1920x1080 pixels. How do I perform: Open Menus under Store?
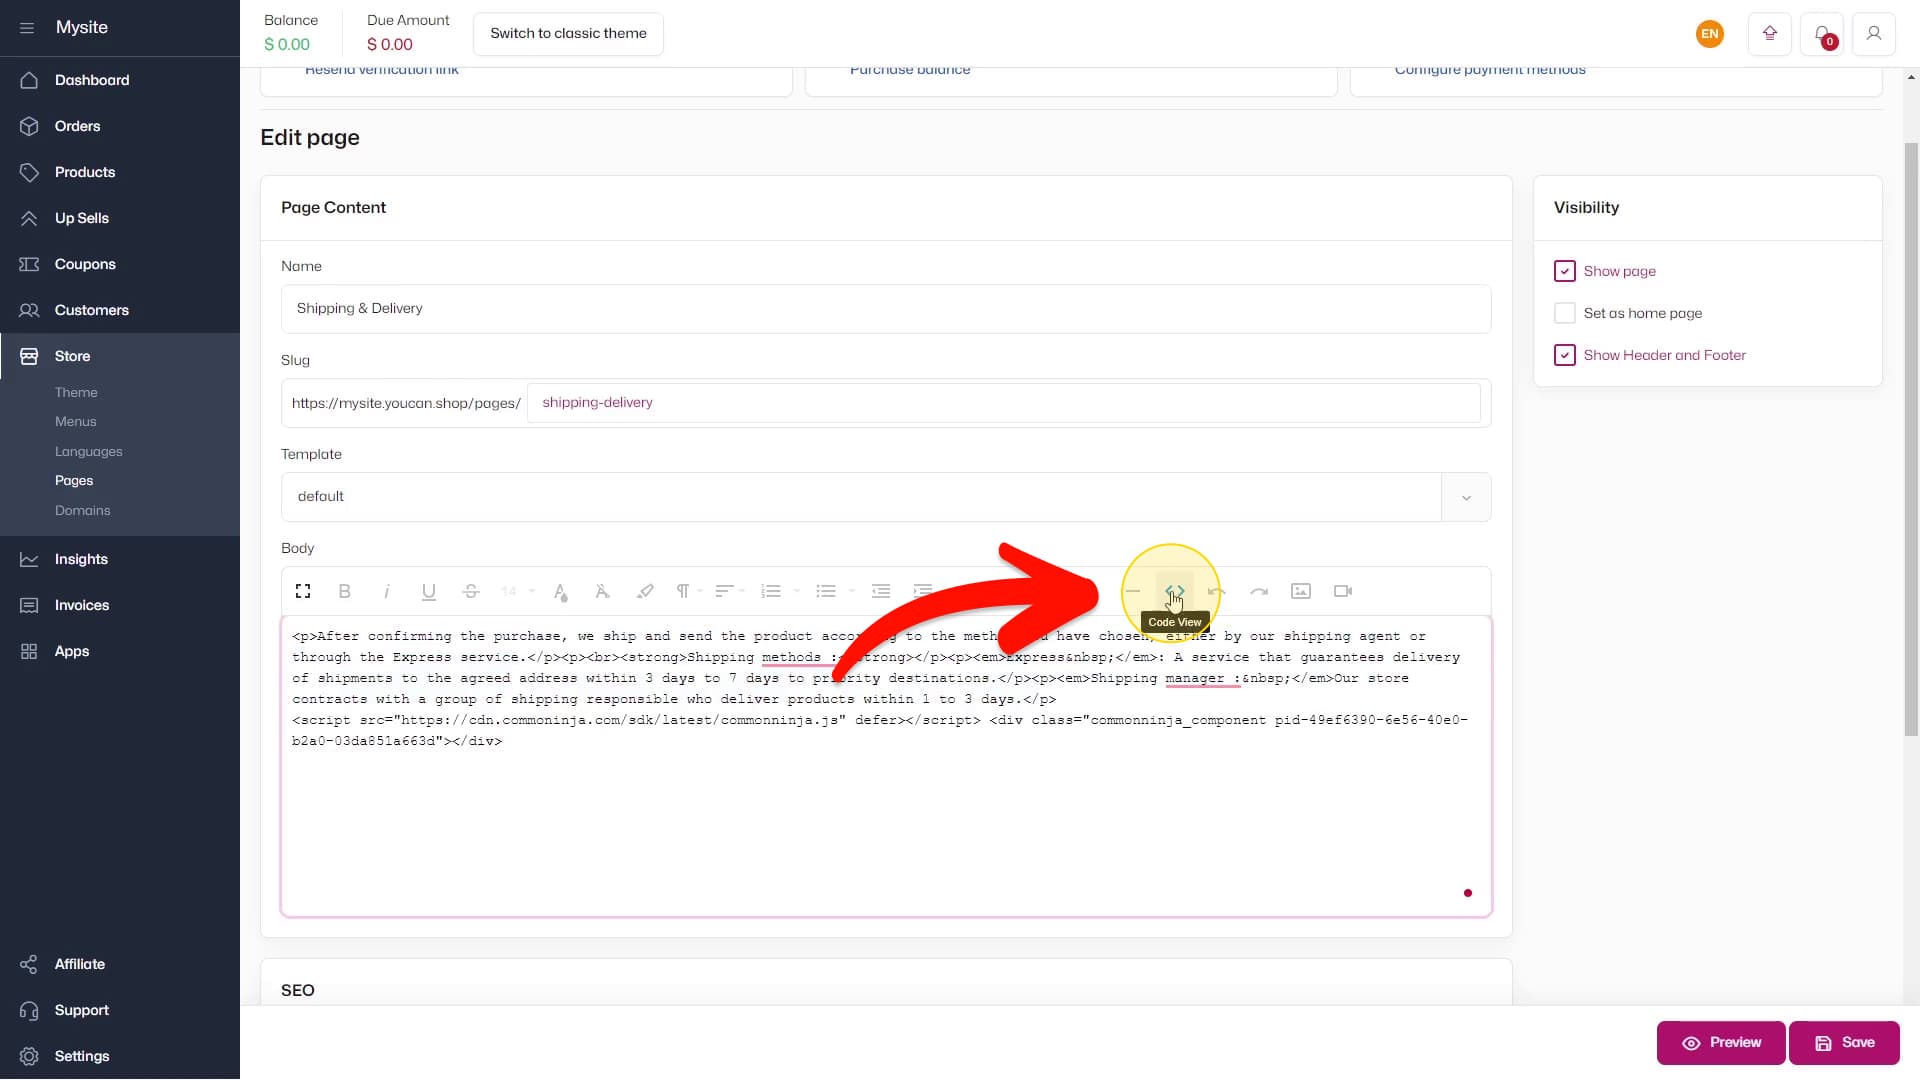[x=76, y=422]
